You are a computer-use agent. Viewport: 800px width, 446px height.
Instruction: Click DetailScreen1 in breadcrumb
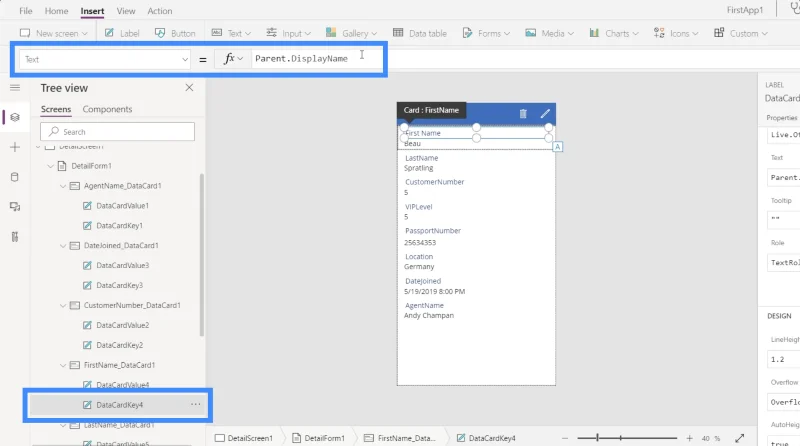click(x=244, y=438)
